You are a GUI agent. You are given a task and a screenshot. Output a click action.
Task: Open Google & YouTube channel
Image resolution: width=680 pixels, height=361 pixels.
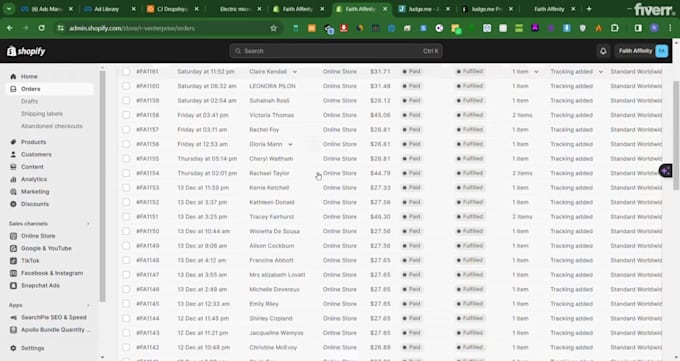coord(46,248)
